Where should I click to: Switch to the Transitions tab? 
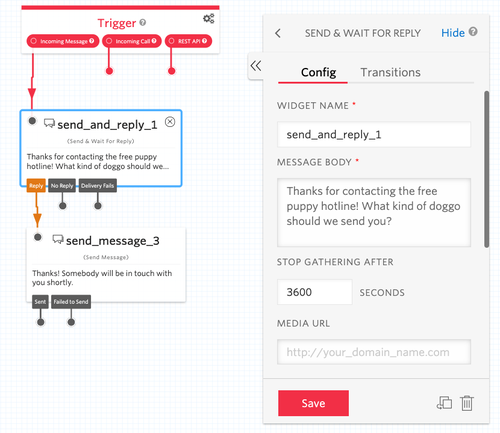(390, 72)
